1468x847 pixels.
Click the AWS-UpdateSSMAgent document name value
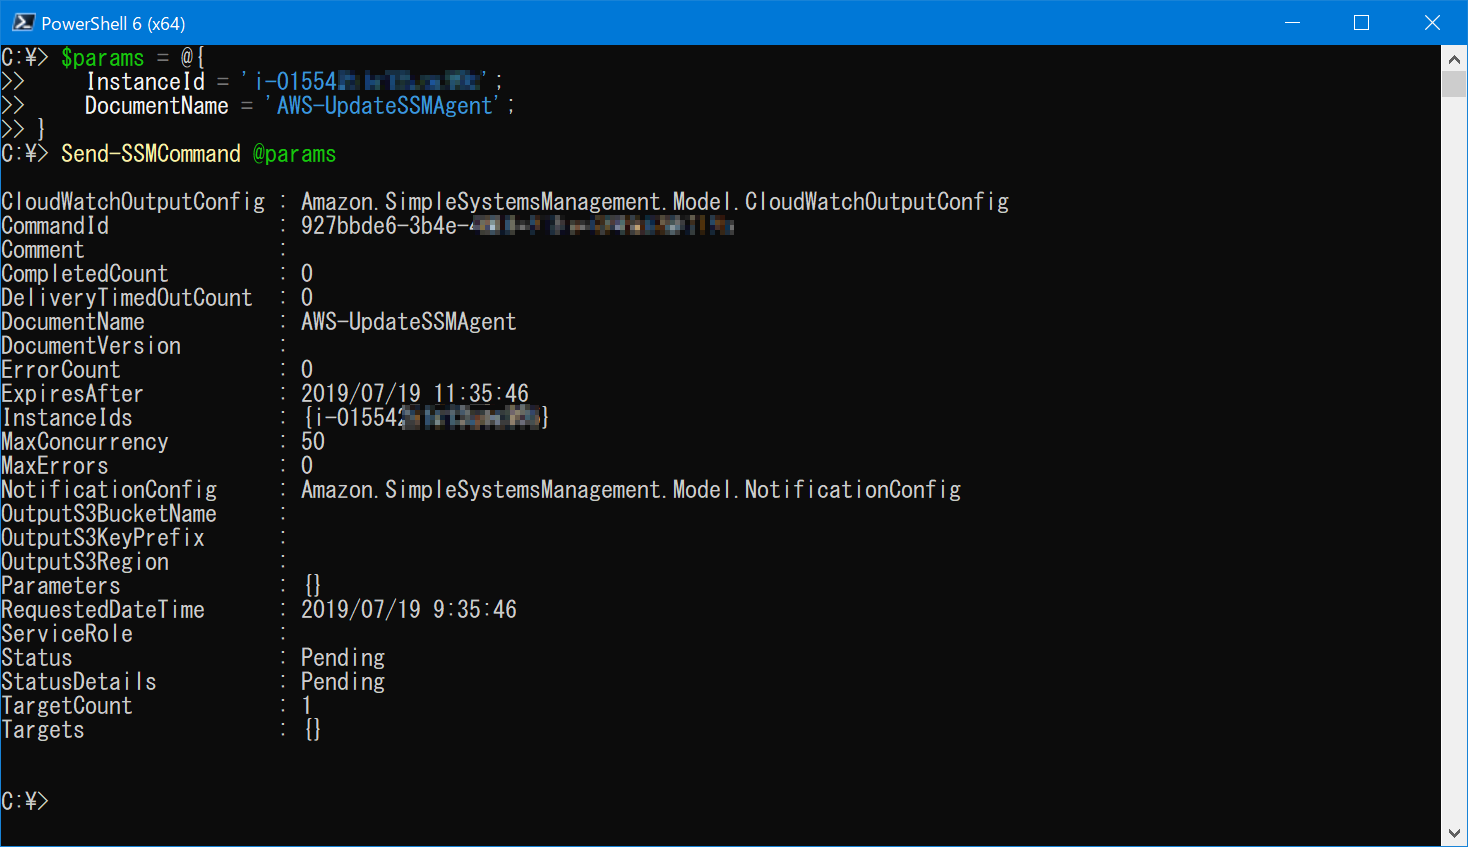pos(408,321)
